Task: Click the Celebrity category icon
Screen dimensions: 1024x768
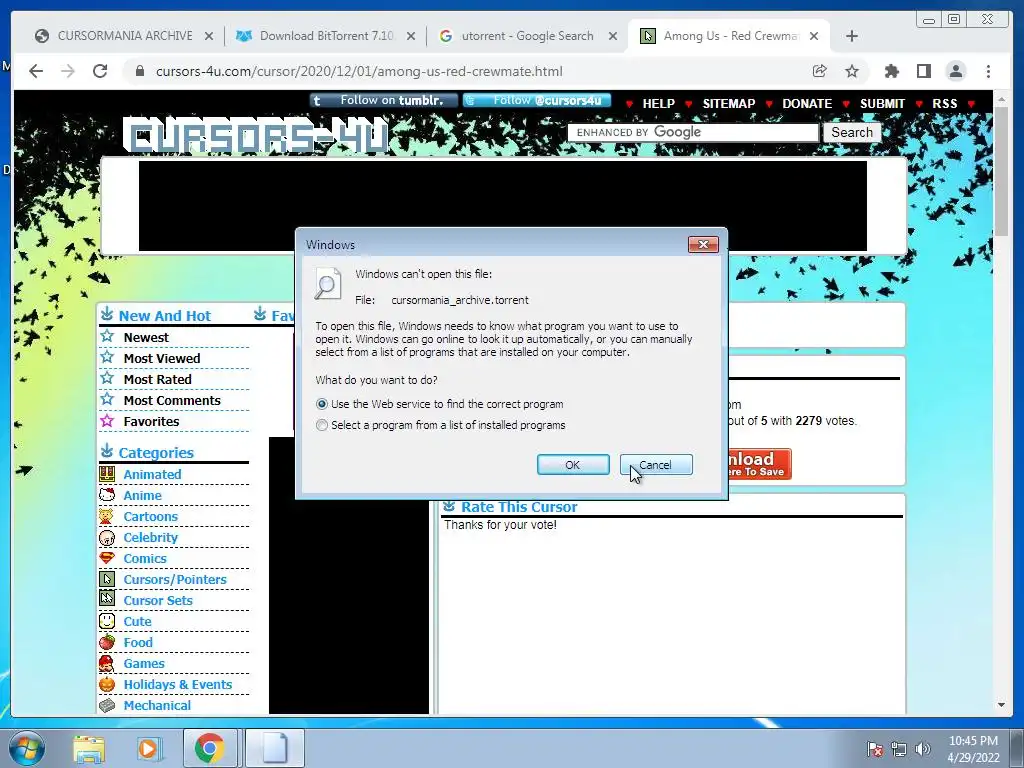Action: (x=107, y=537)
